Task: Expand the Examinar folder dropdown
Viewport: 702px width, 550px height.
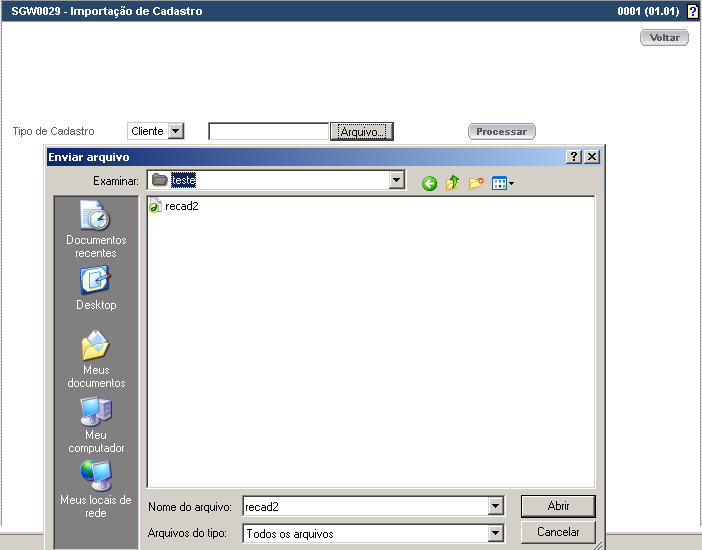Action: tap(397, 180)
